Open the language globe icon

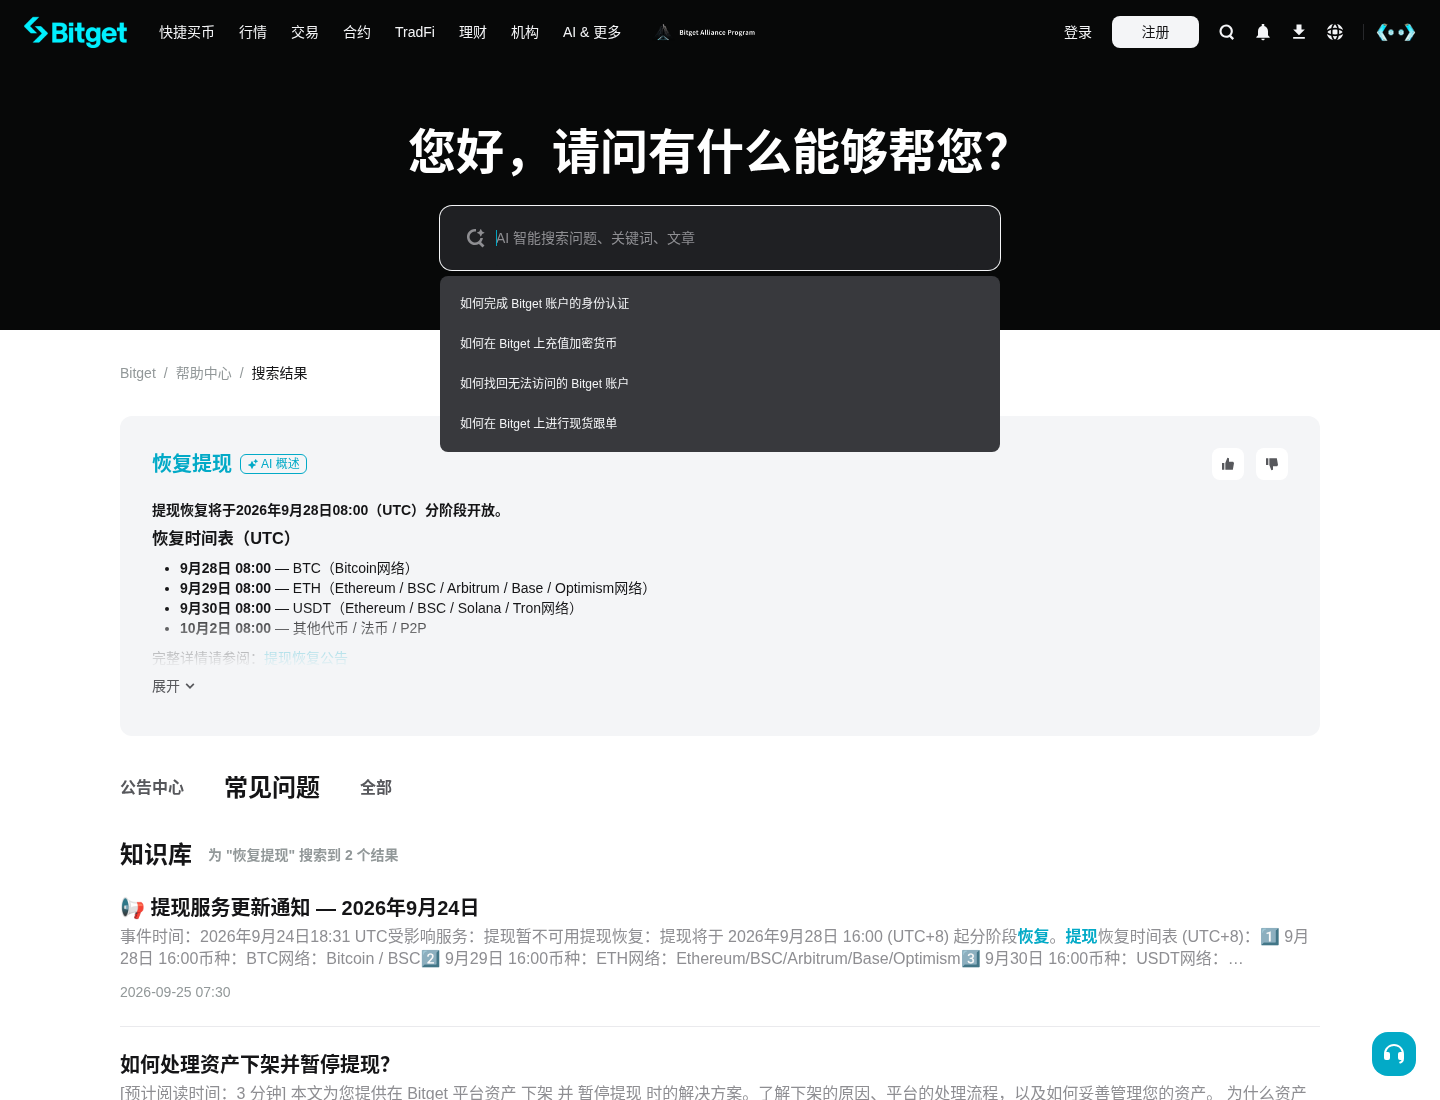pos(1335,32)
